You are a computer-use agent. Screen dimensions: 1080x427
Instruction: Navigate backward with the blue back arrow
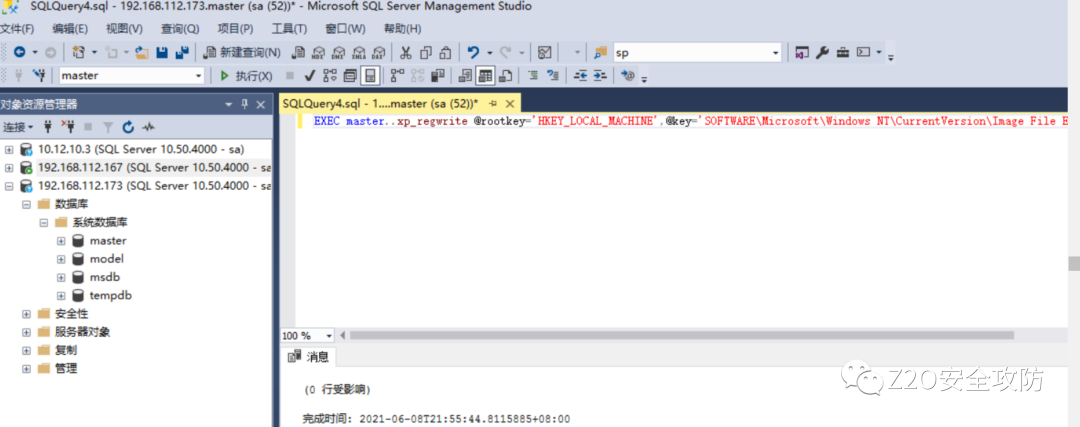[19, 52]
